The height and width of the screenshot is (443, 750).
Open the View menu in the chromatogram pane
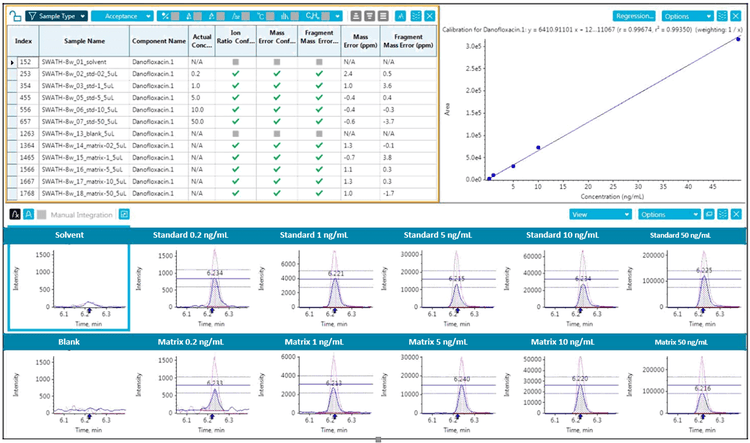pyautogui.click(x=597, y=214)
